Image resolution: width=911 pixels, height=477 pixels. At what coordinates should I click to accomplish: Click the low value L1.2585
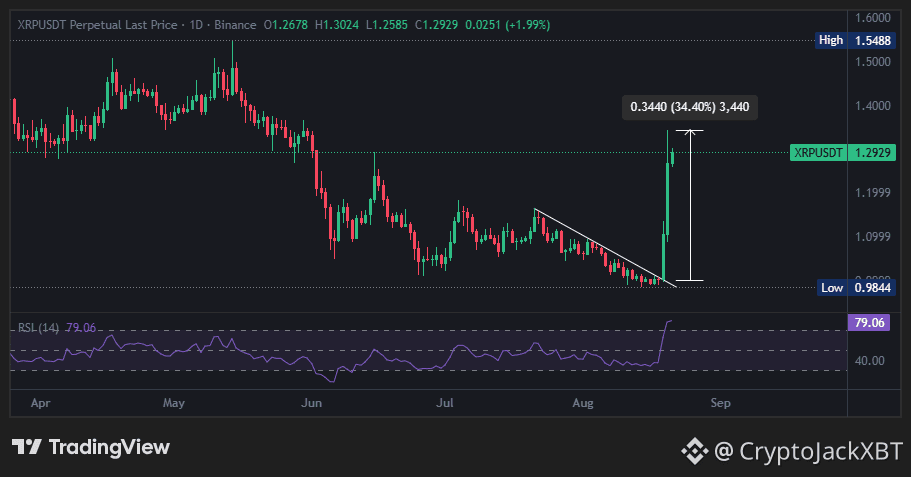tap(387, 25)
